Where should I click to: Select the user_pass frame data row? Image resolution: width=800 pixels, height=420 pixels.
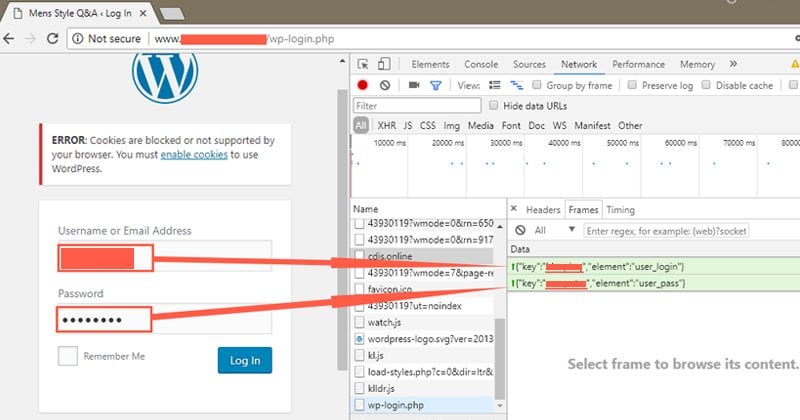(654, 283)
